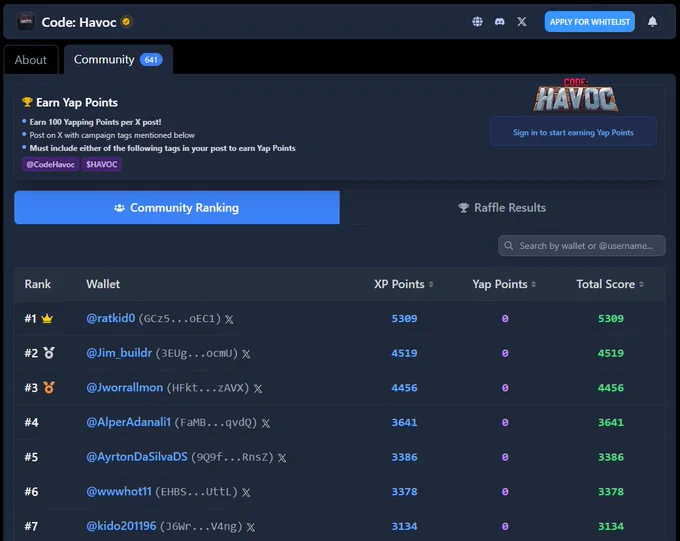Image resolution: width=680 pixels, height=541 pixels.
Task: Click the @CodeHavoc tag
Action: (x=50, y=164)
